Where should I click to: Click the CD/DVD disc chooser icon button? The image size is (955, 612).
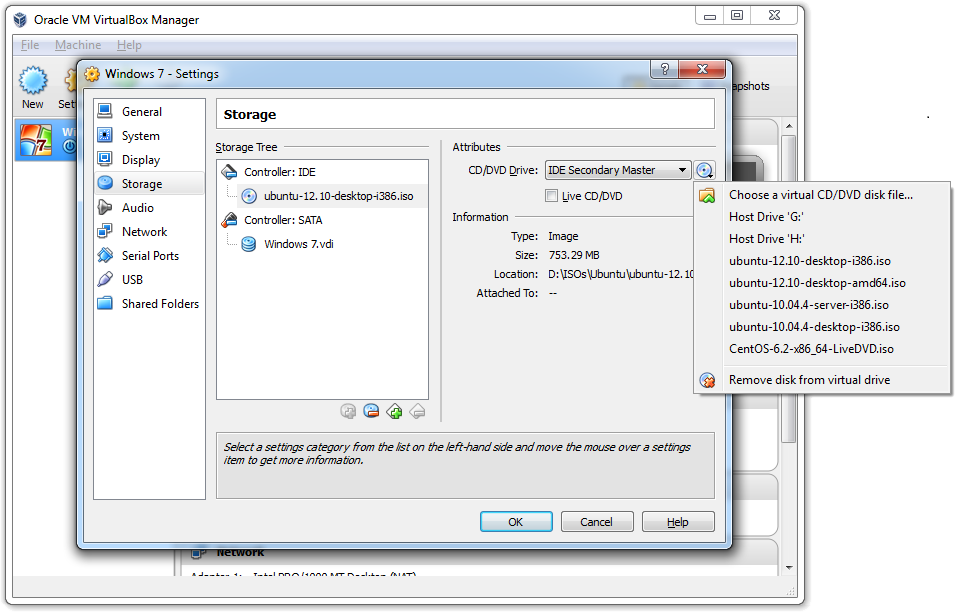[x=705, y=171]
